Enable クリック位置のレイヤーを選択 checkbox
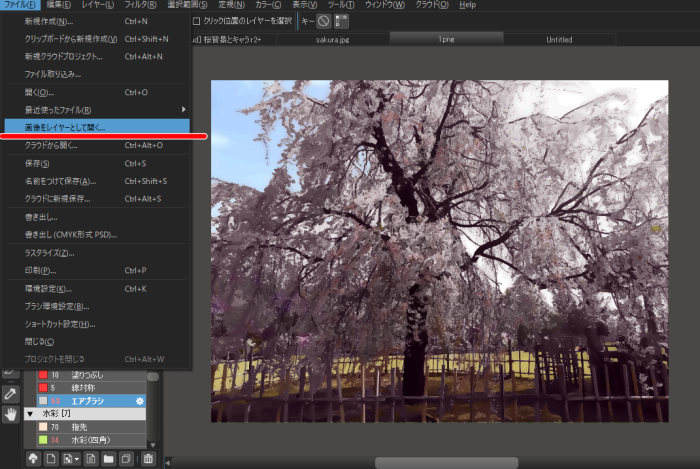700x469 pixels. 197,20
